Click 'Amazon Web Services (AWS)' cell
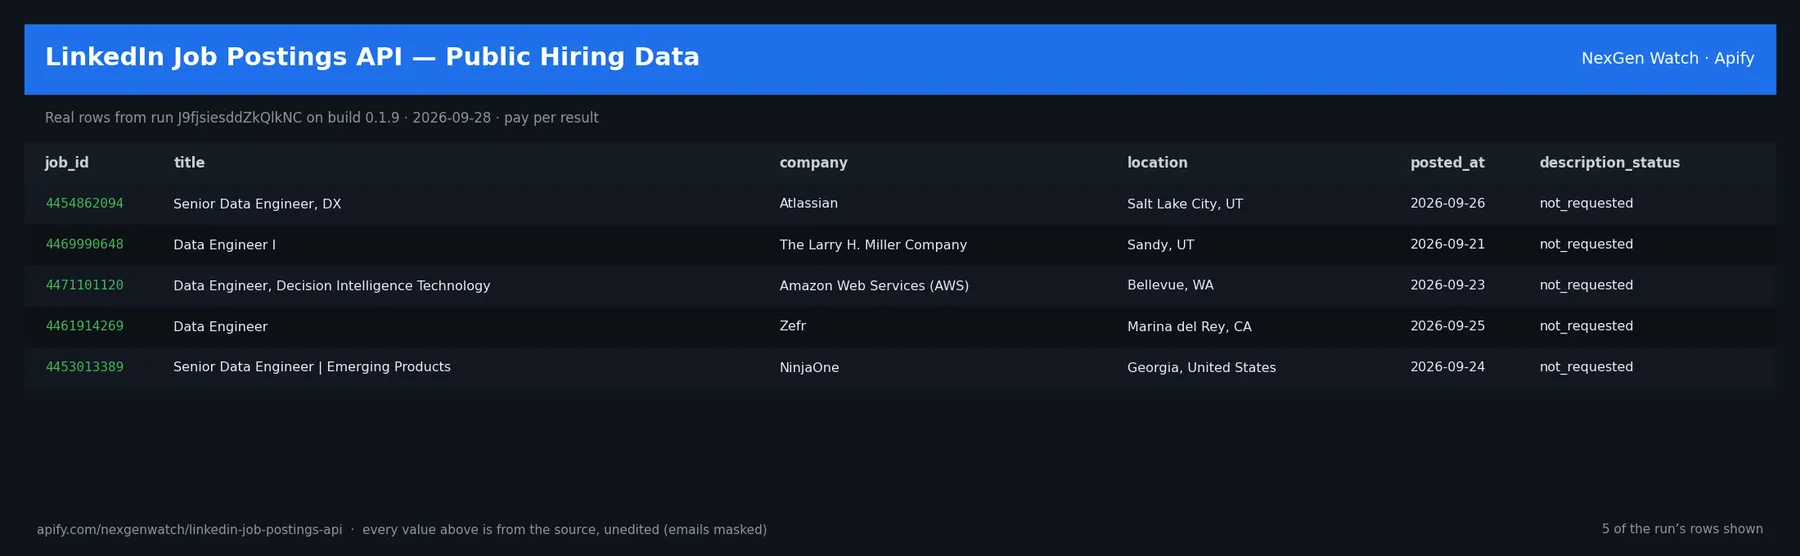Screen dimensions: 1800x556 874,285
